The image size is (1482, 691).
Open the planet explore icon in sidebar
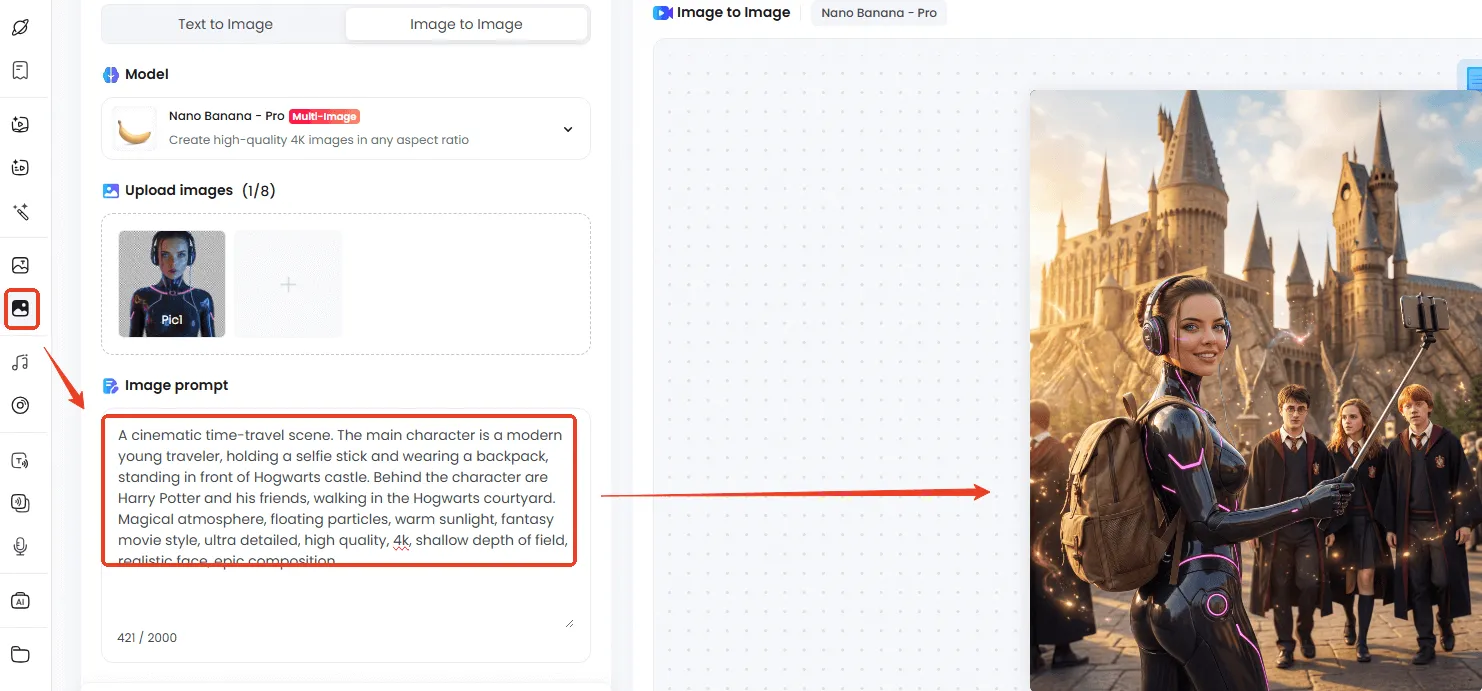[x=20, y=27]
